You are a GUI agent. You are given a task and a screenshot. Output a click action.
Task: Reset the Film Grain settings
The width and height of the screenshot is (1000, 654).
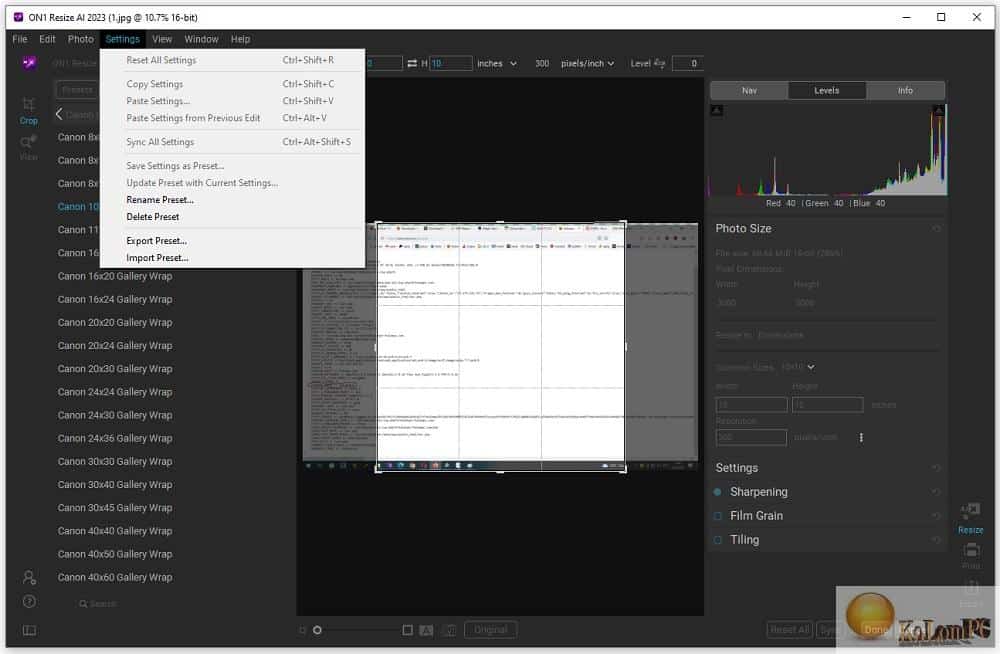coord(936,516)
